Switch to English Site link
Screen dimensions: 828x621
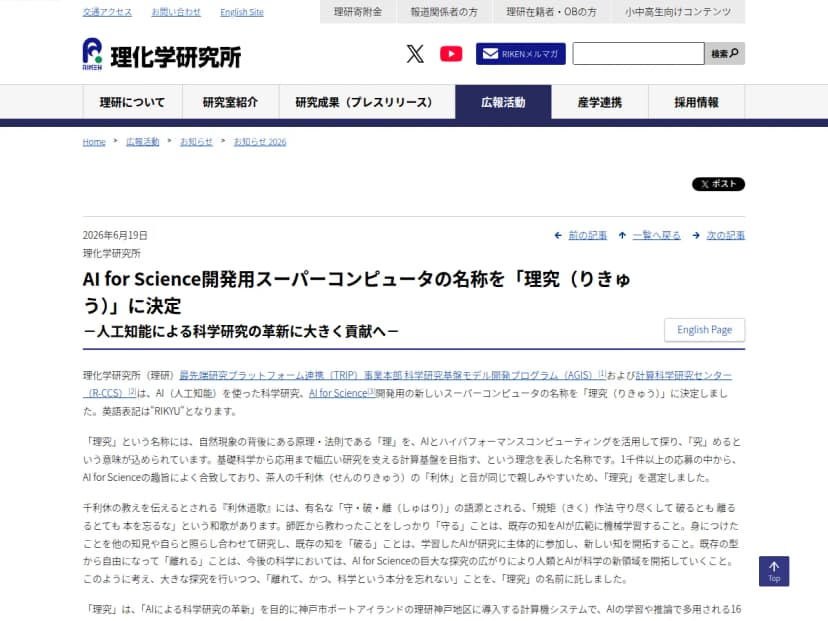(x=242, y=12)
